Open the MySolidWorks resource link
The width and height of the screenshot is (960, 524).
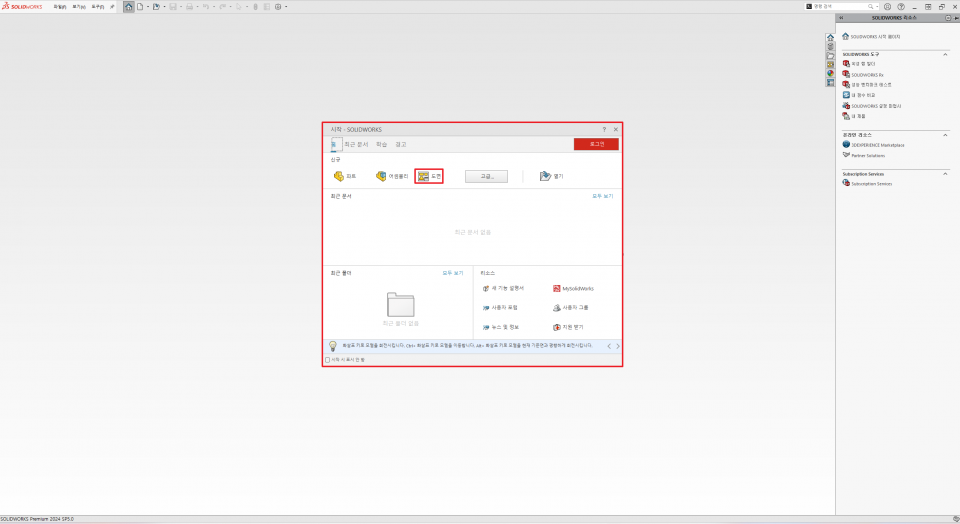tap(574, 288)
